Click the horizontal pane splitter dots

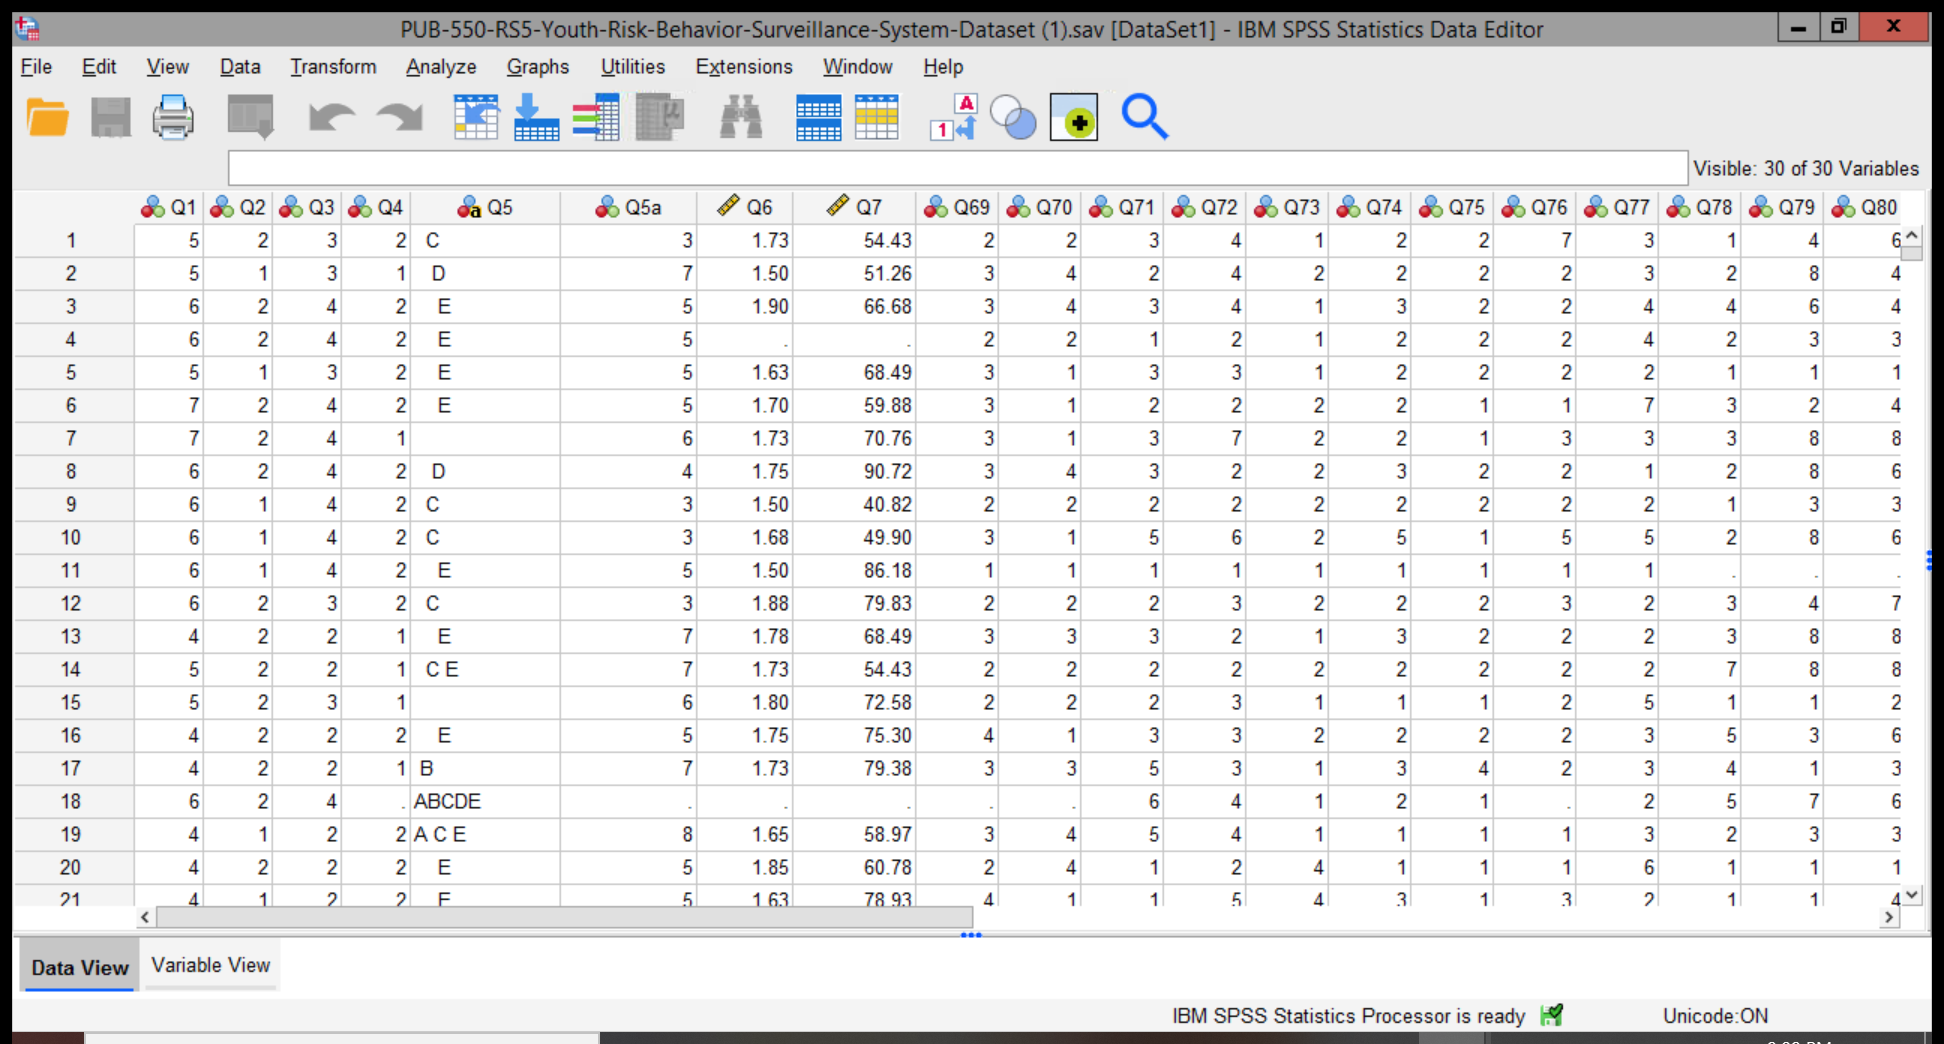pos(971,935)
